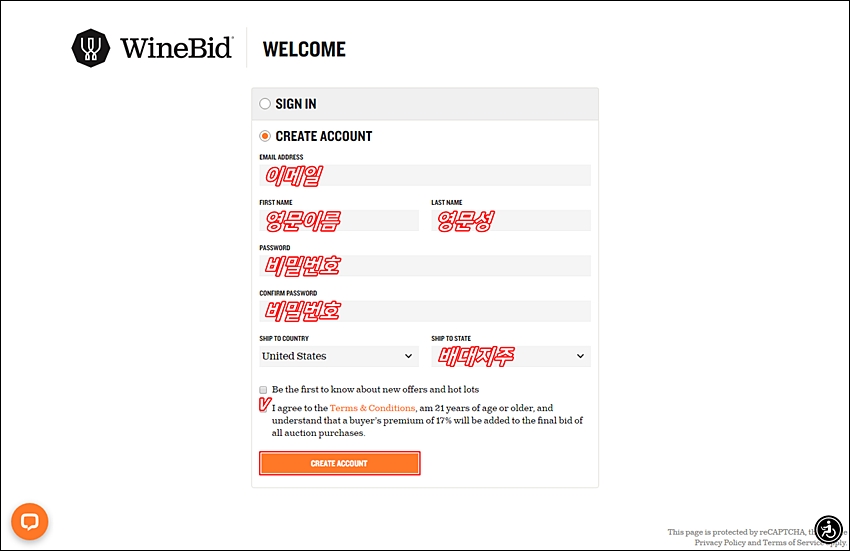The height and width of the screenshot is (551, 850).
Task: Open the Ship To Country dropdown
Action: 339,356
